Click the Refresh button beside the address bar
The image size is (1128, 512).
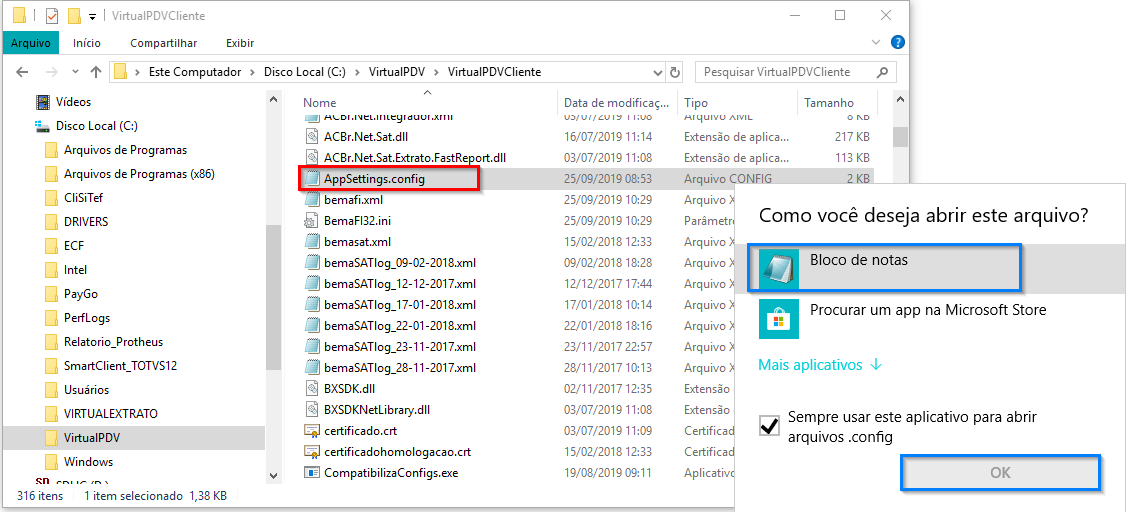(x=675, y=72)
